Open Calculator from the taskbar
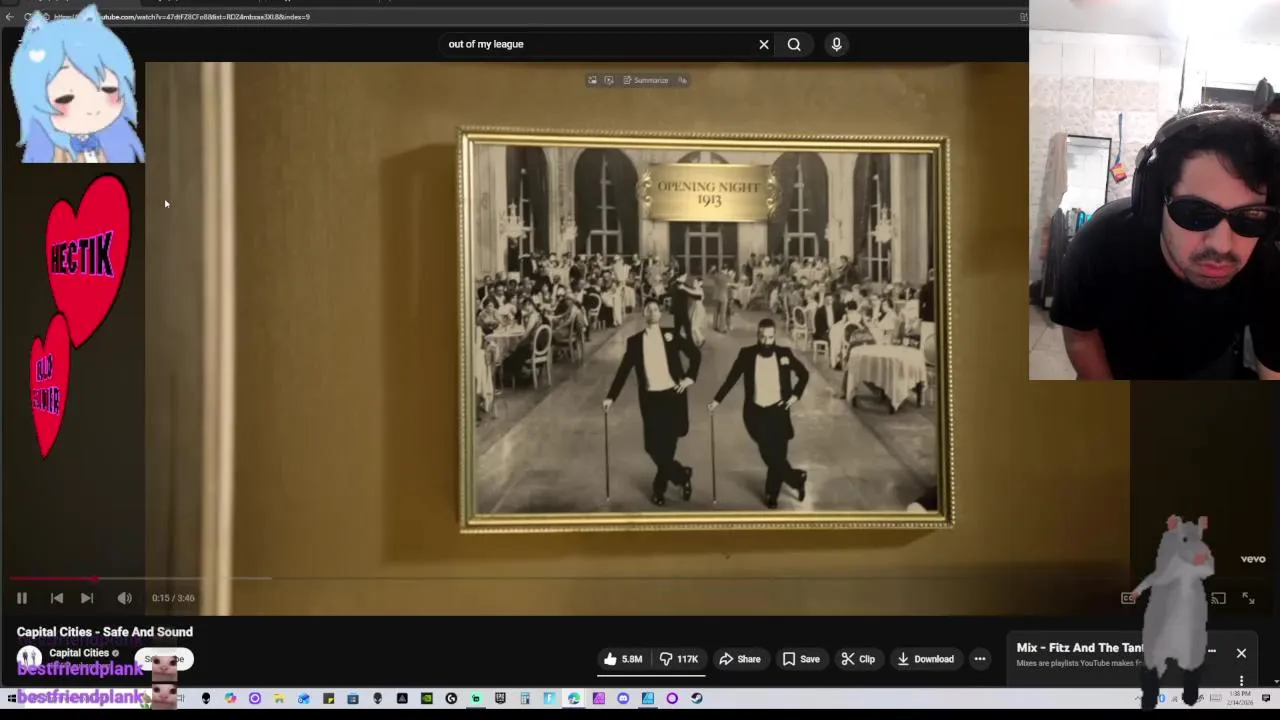This screenshot has height=720, width=1280. pos(524,698)
